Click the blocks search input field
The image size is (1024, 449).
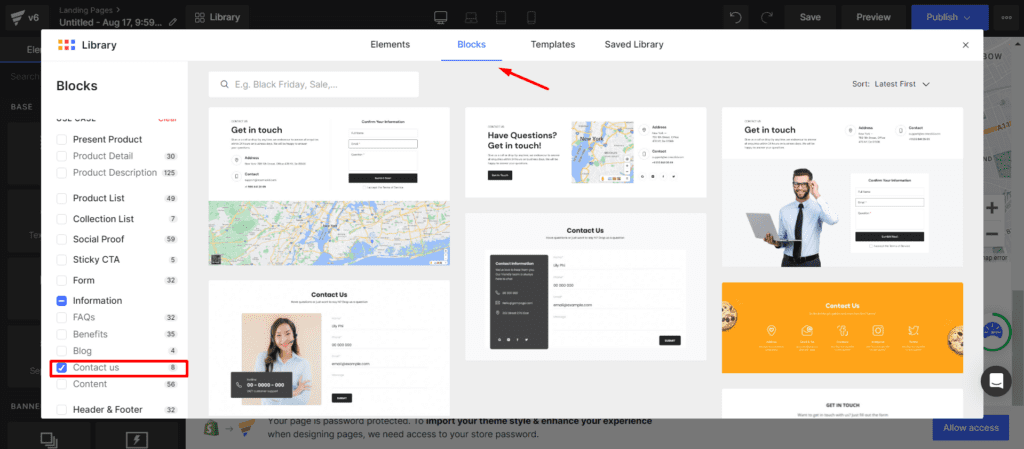[x=313, y=84]
